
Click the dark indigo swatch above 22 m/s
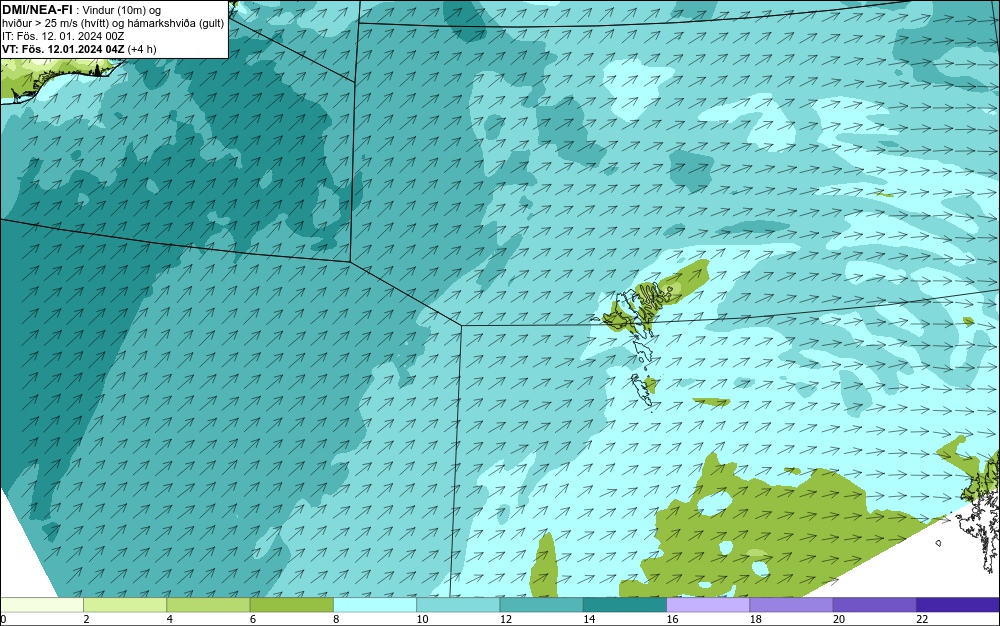[958, 604]
